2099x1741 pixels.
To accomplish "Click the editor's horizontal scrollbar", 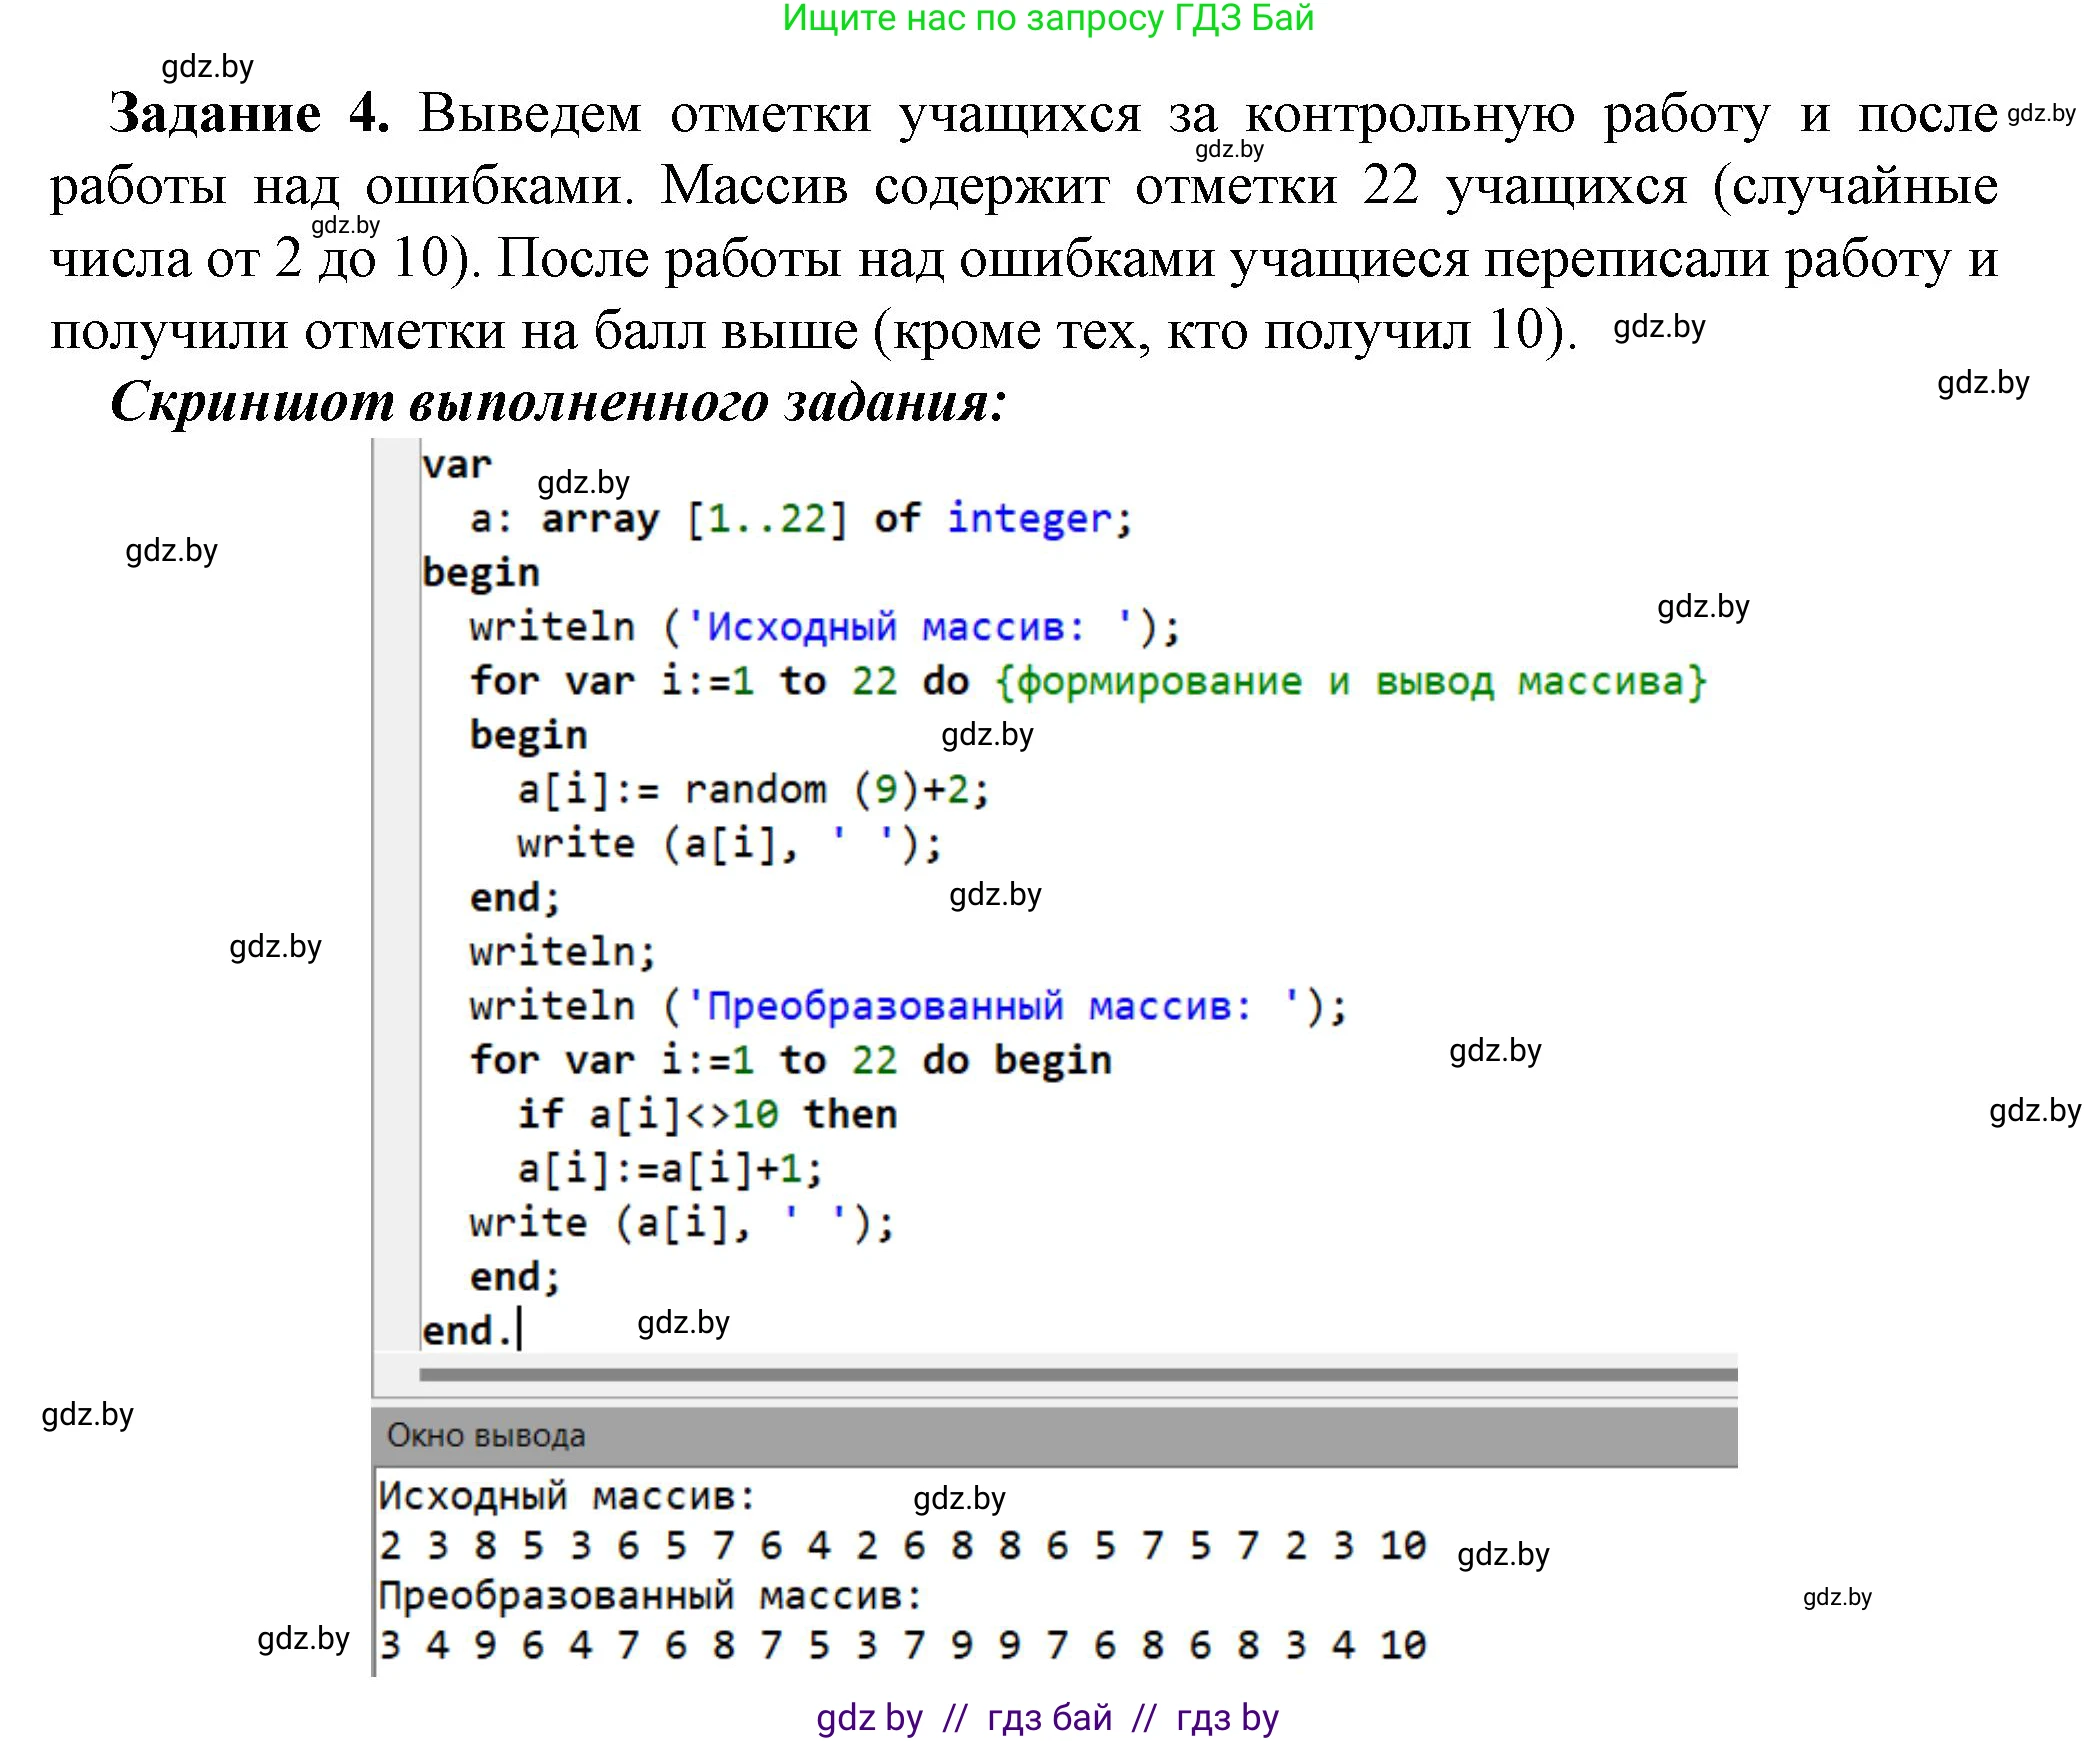I will [1077, 1374].
